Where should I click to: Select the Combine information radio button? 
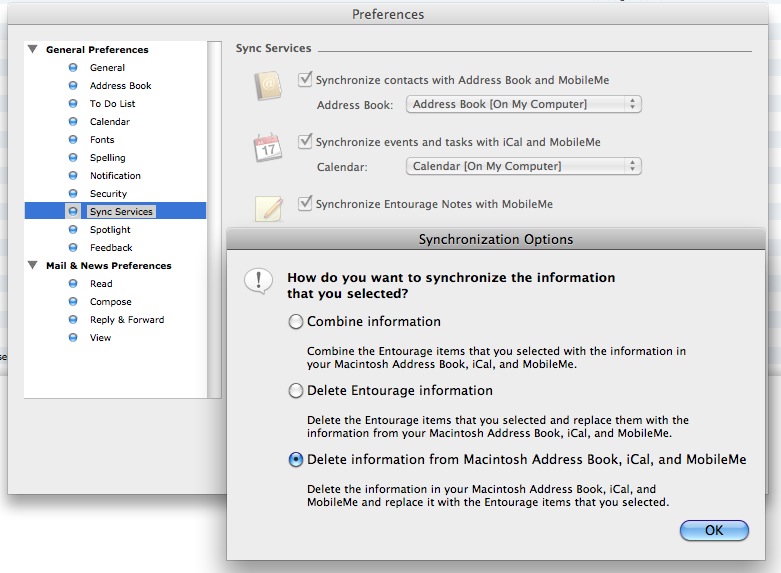pyautogui.click(x=295, y=321)
